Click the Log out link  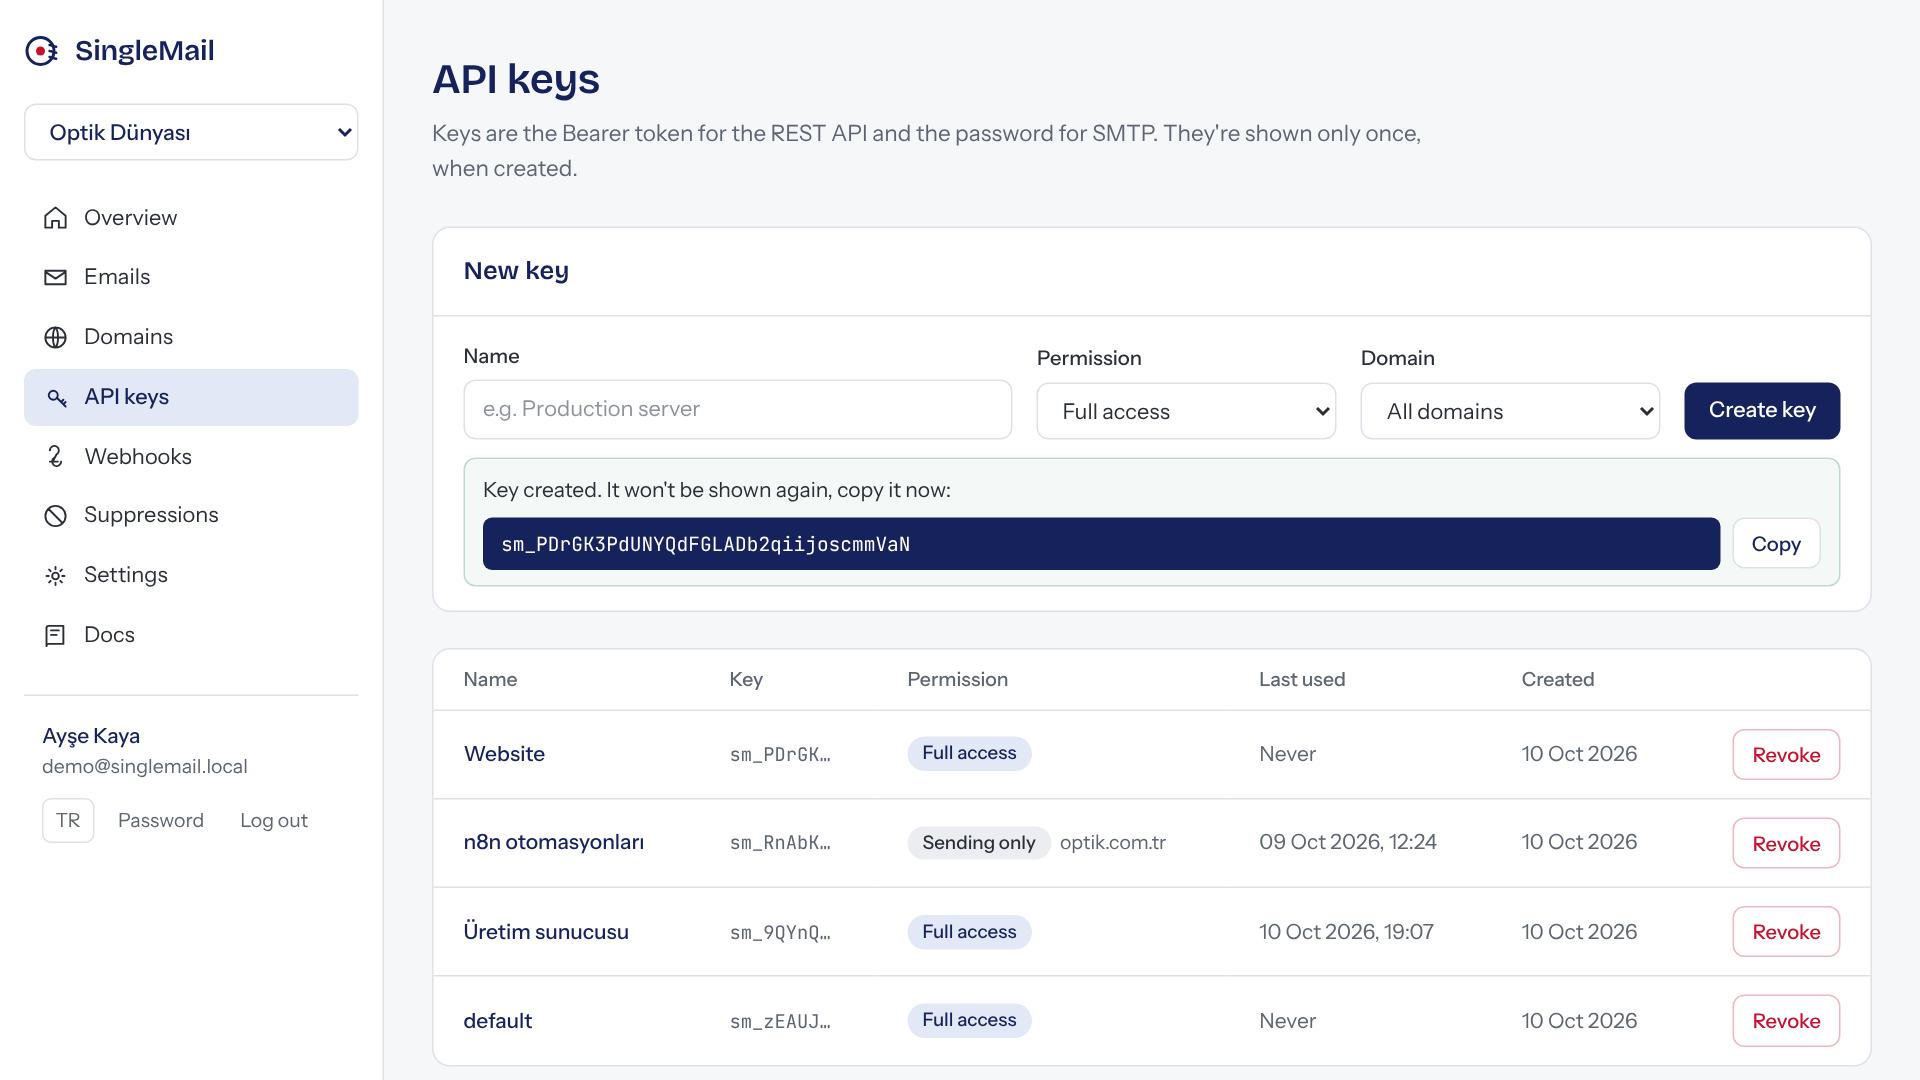tap(274, 821)
